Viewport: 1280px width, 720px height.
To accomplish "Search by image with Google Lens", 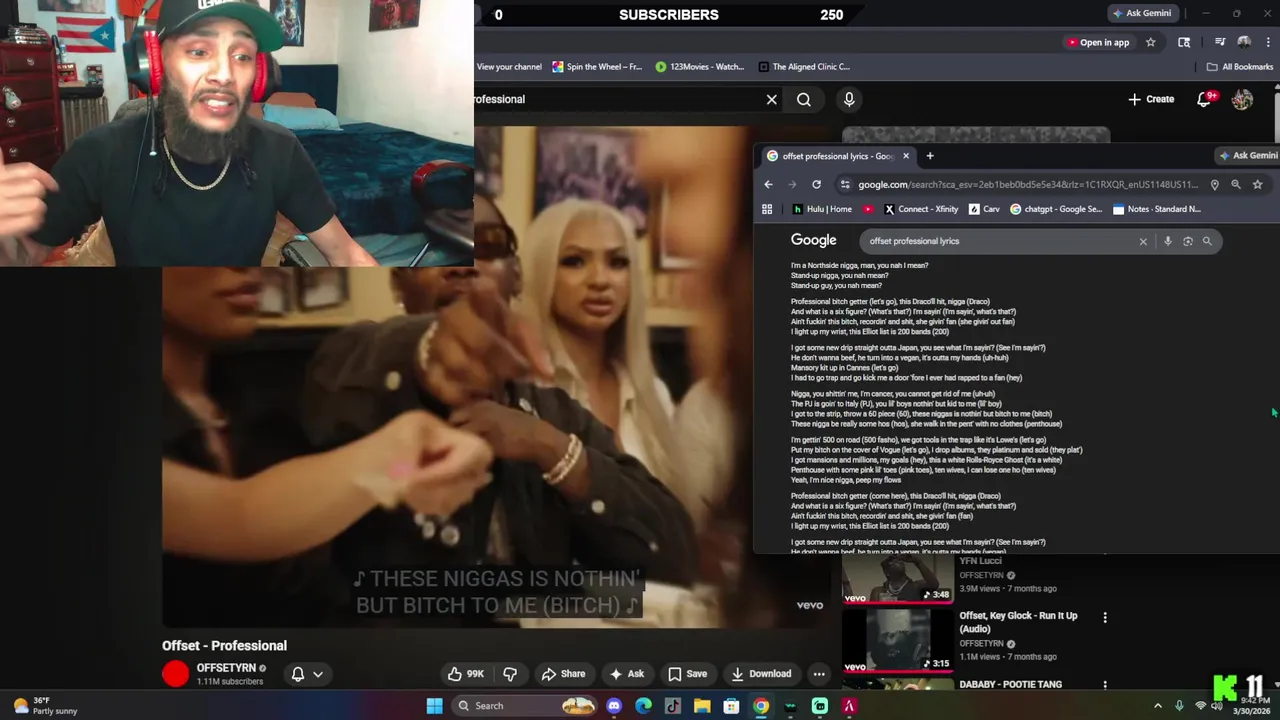I will pyautogui.click(x=1188, y=241).
